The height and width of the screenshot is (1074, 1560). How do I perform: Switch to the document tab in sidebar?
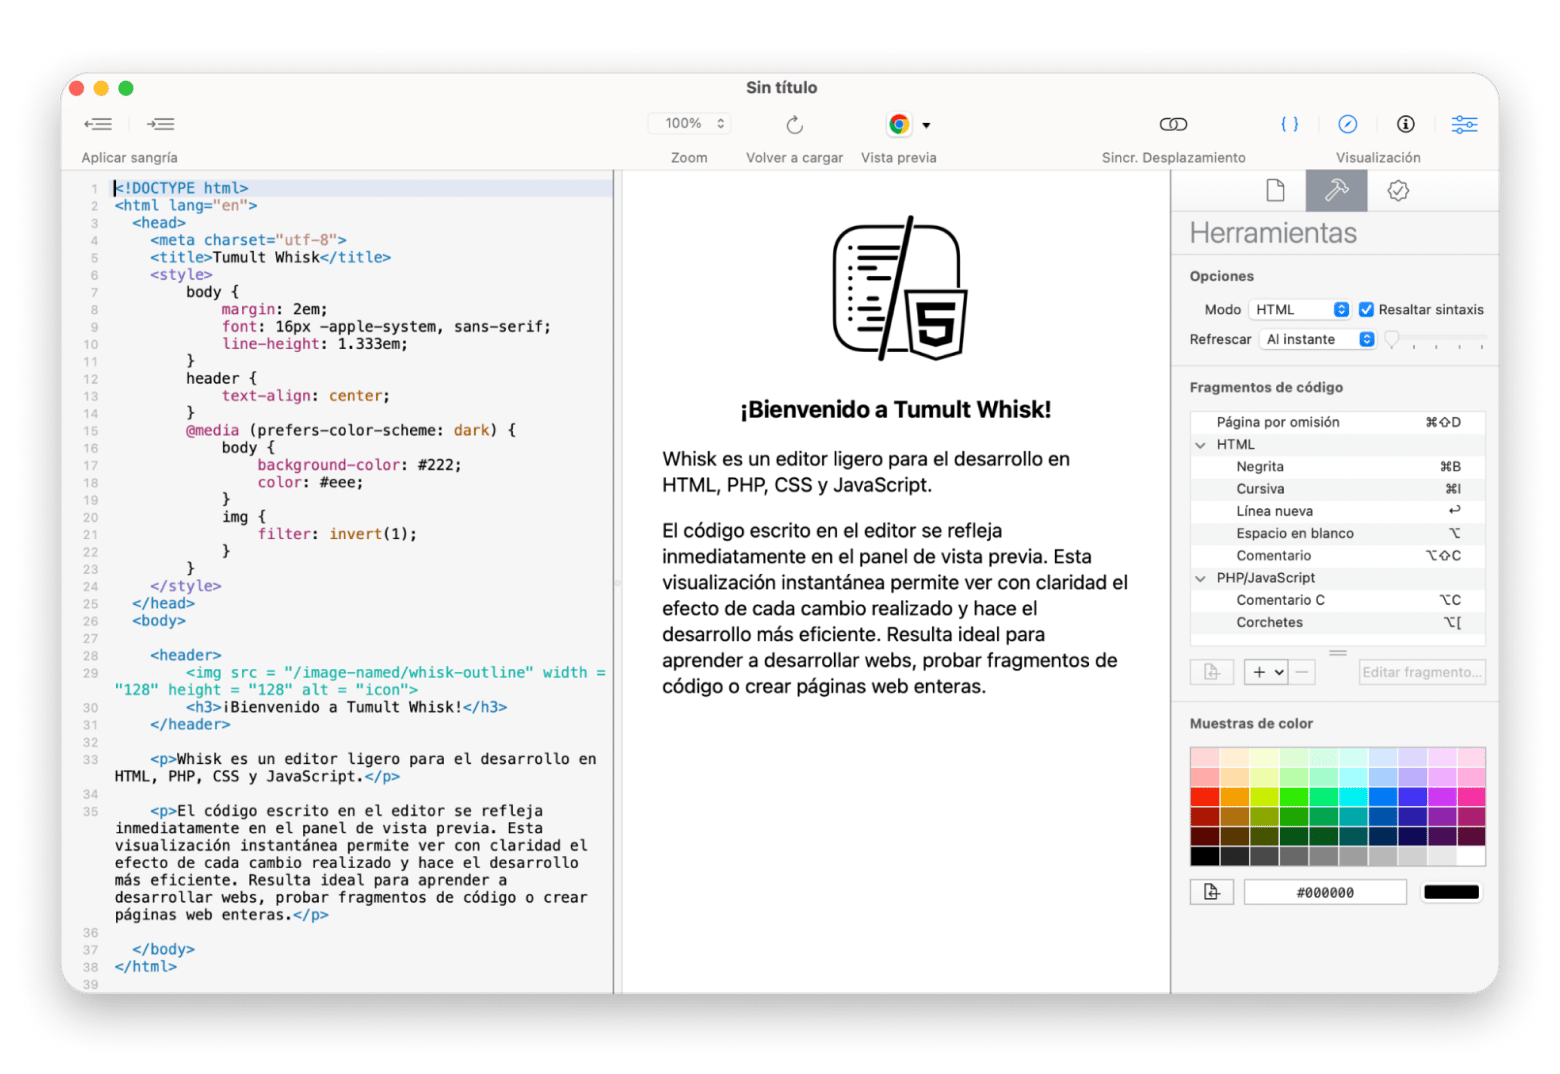[1275, 190]
